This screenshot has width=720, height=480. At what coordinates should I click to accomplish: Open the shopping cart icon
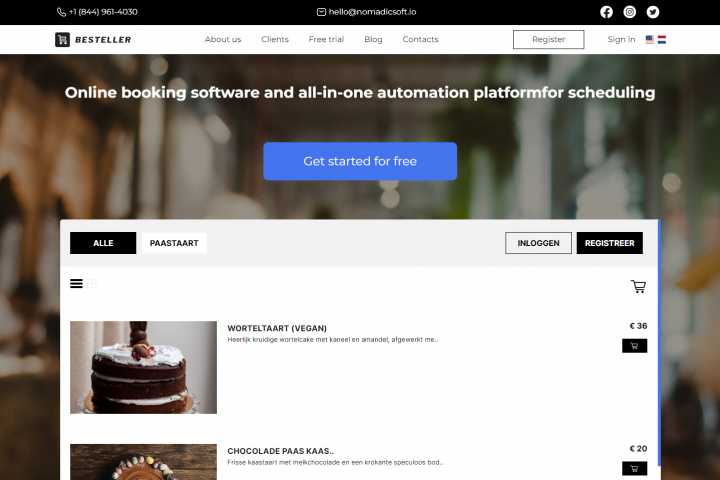(638, 287)
